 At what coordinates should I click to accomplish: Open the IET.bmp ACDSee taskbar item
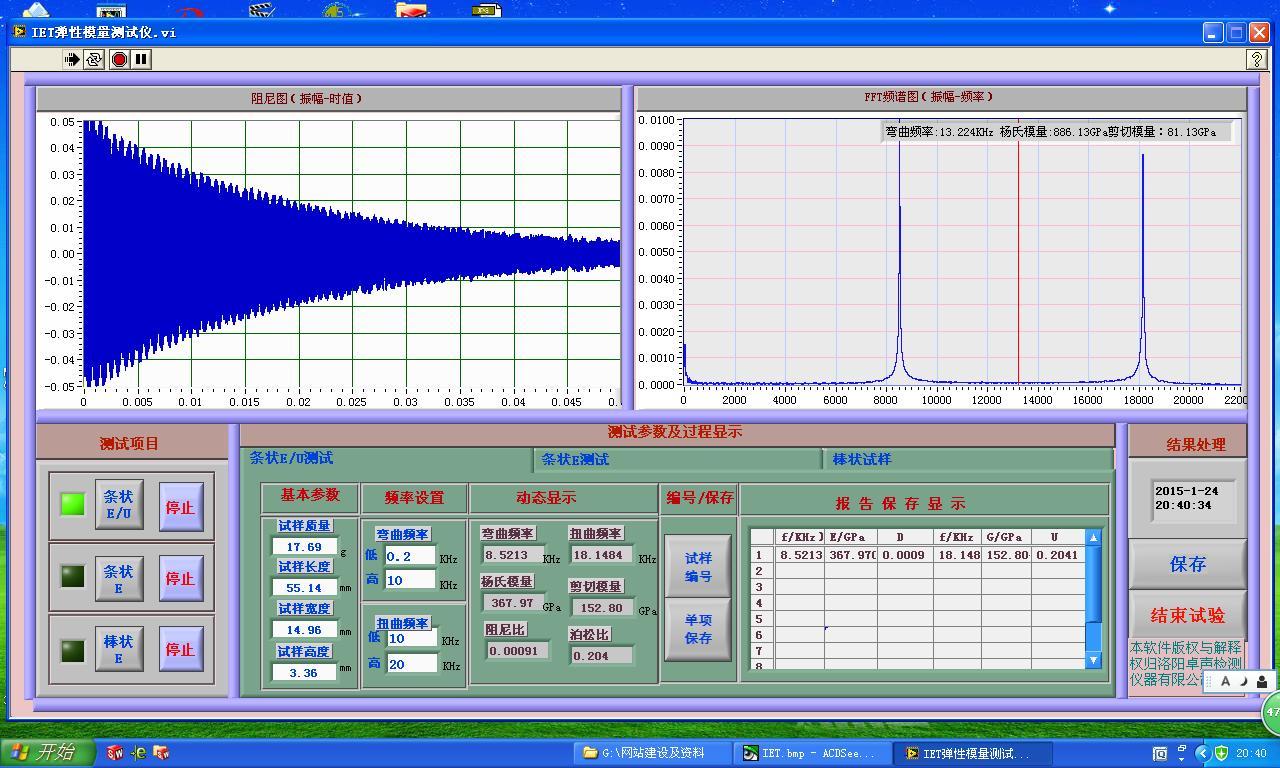(x=809, y=753)
